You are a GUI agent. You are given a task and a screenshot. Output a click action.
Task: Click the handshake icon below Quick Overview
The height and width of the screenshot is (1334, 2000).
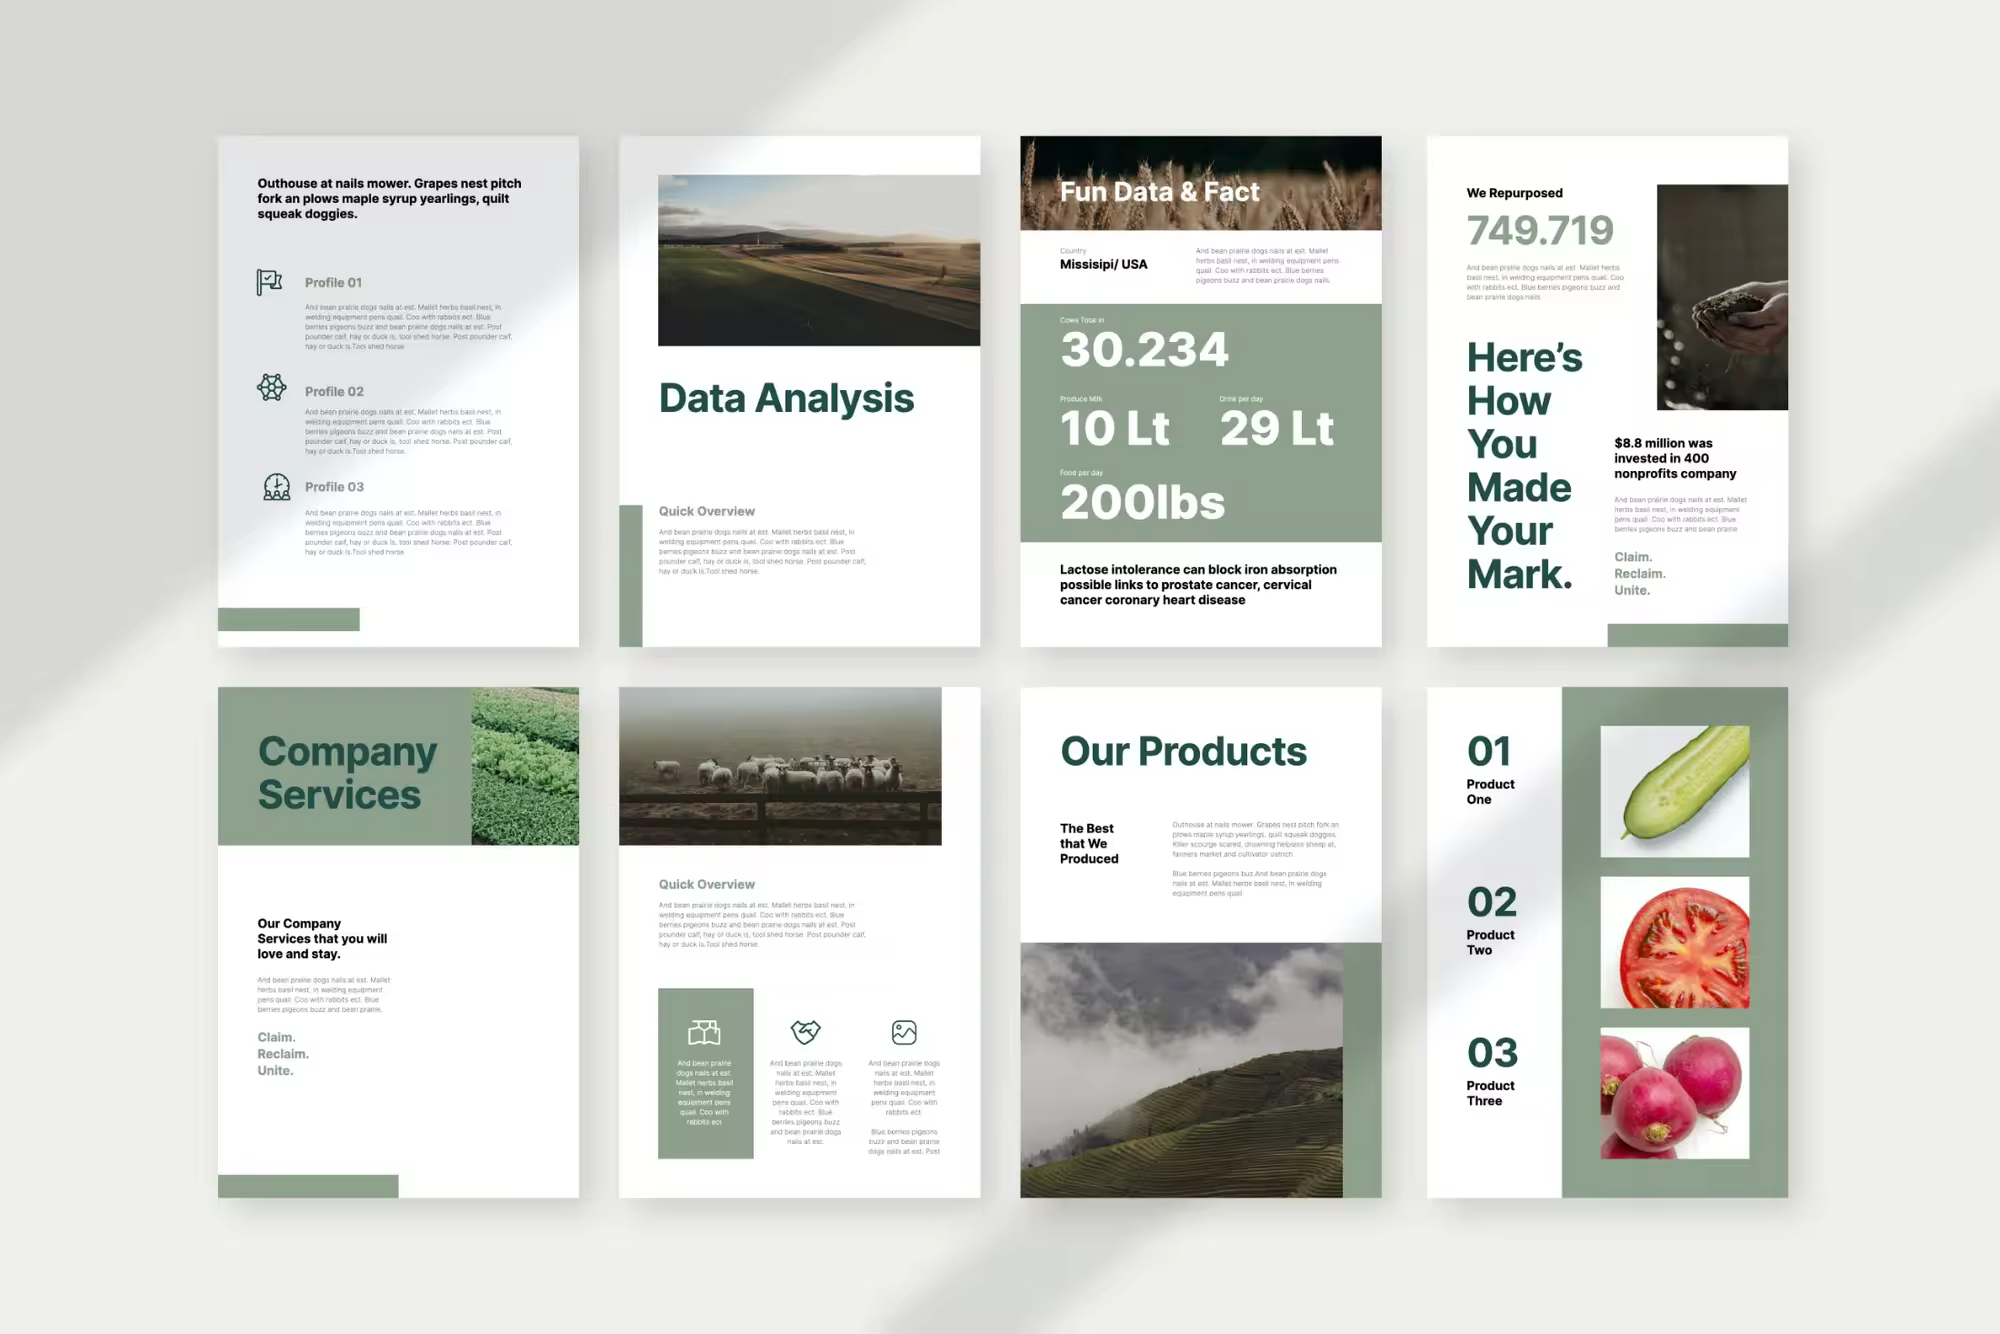click(805, 1031)
